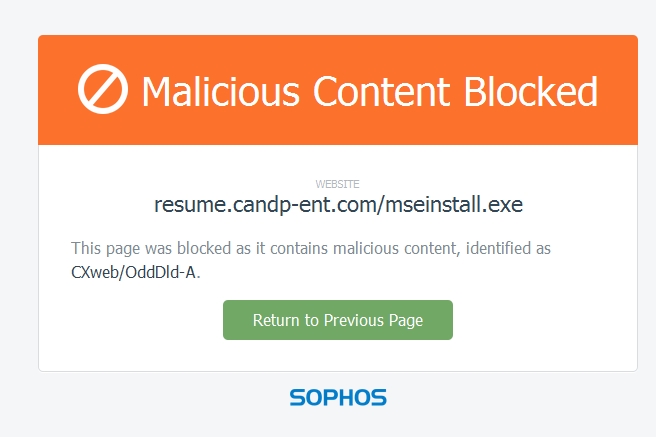
Task: Click the blocked URL resume.candp-ent.com/mseinstall.exe
Action: [338, 205]
